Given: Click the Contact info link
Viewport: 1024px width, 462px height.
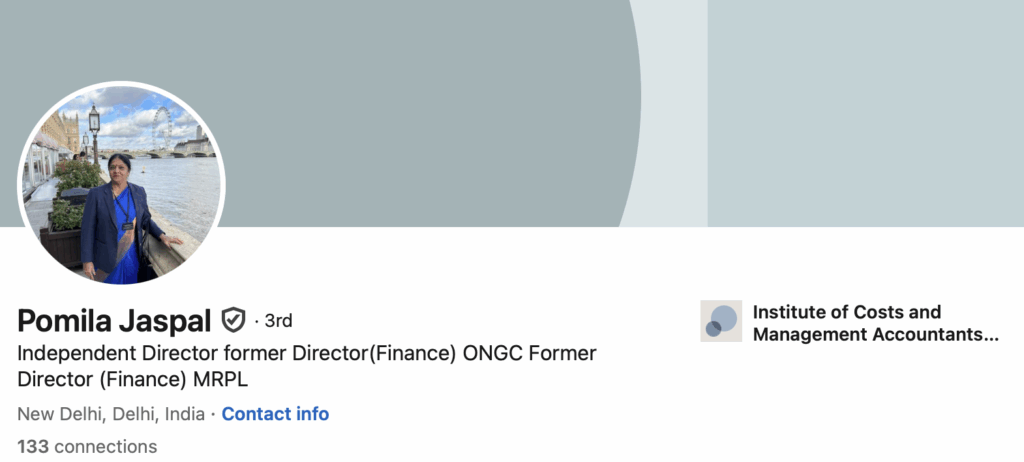Looking at the screenshot, I should tap(275, 414).
